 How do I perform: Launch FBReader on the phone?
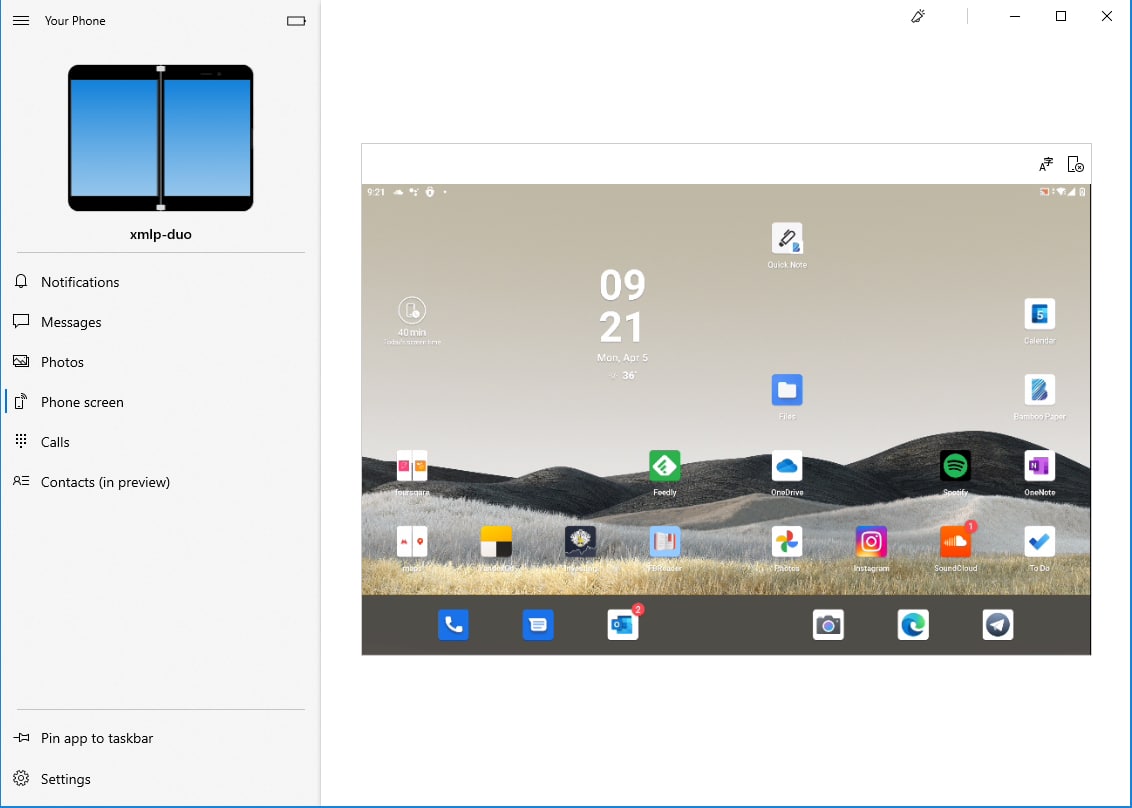(x=664, y=549)
